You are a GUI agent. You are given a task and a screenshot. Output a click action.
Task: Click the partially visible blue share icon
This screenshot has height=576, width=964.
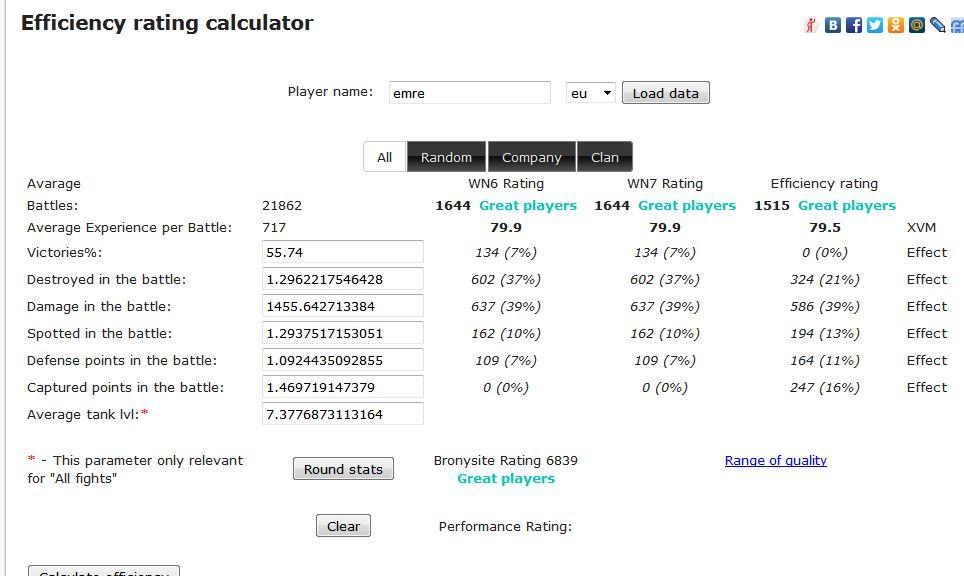click(x=957, y=25)
